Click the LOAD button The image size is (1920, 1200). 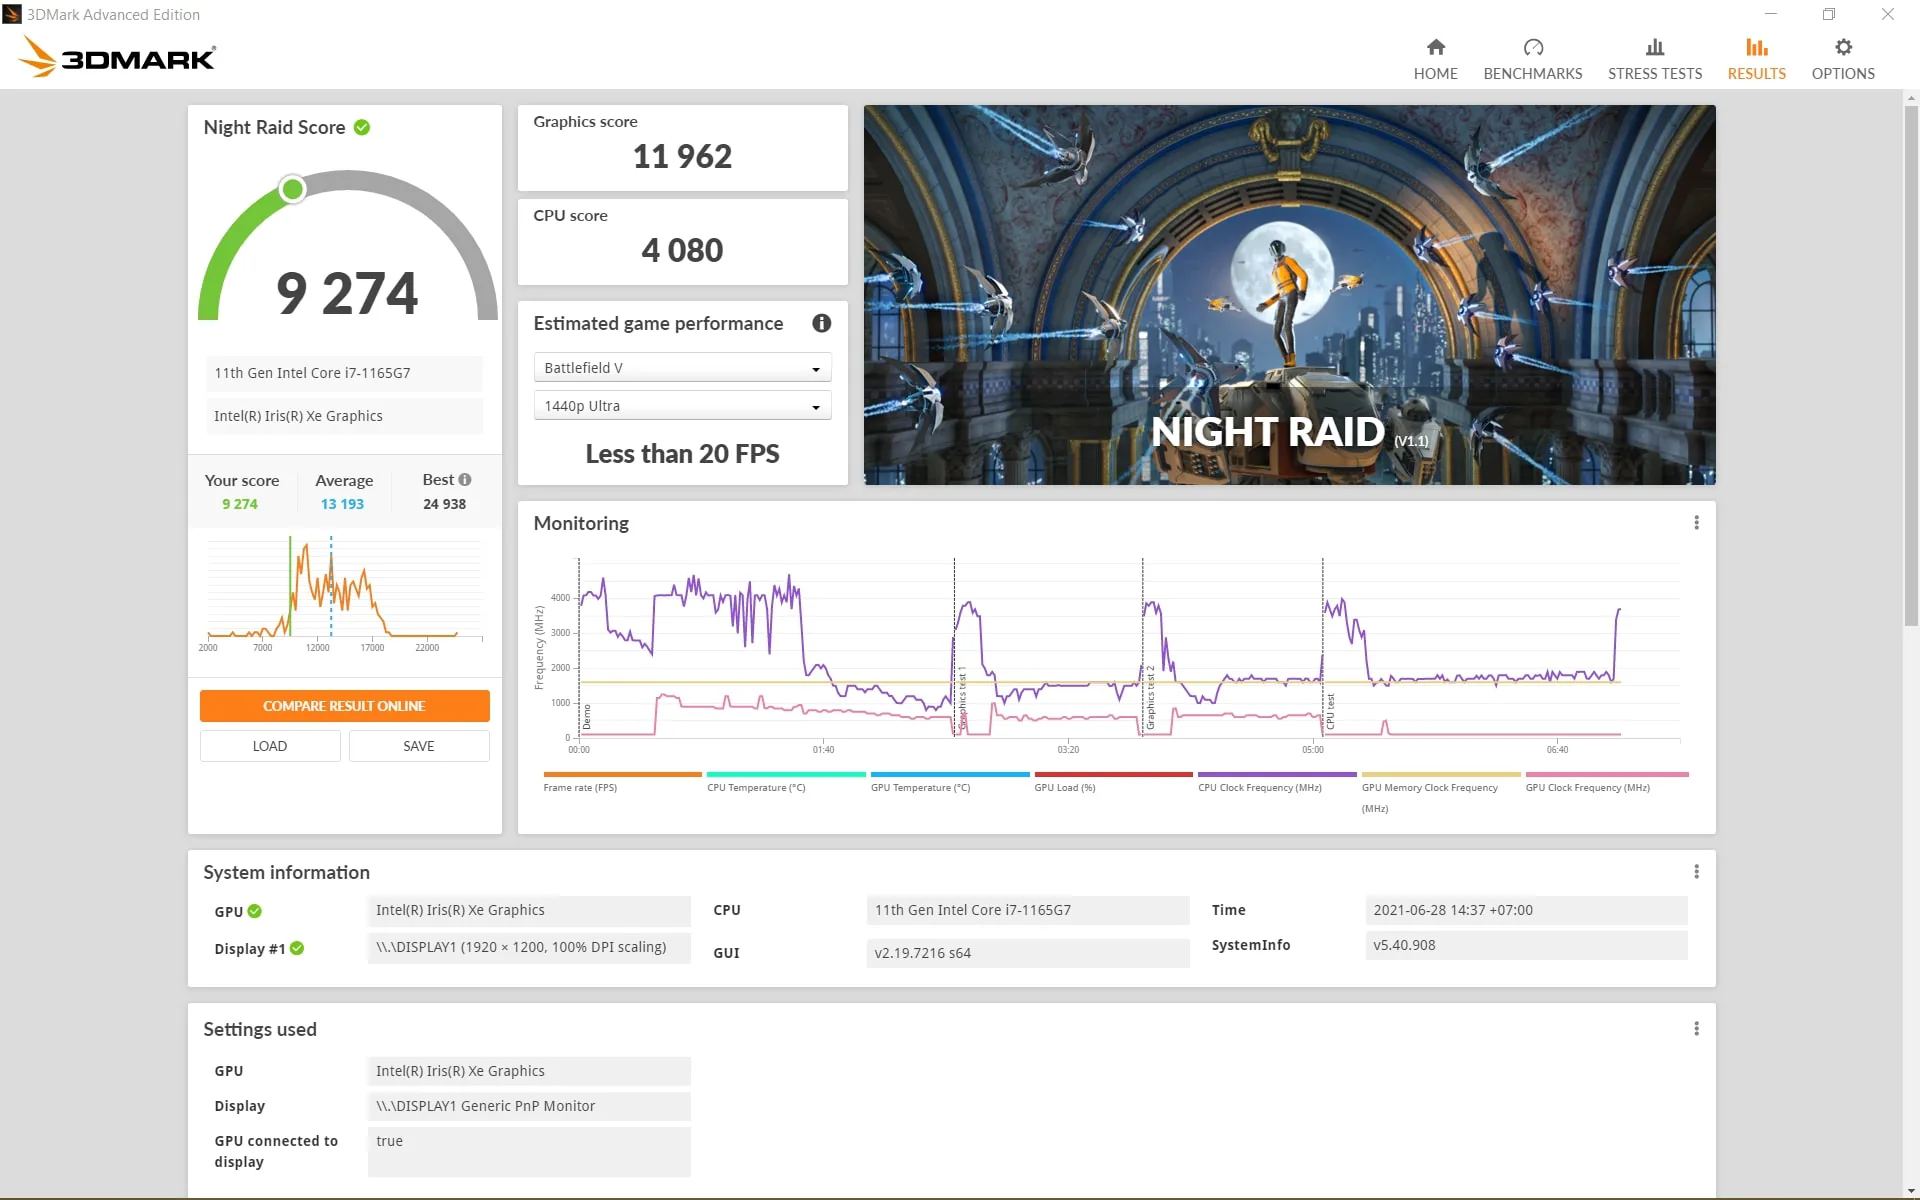pos(270,746)
